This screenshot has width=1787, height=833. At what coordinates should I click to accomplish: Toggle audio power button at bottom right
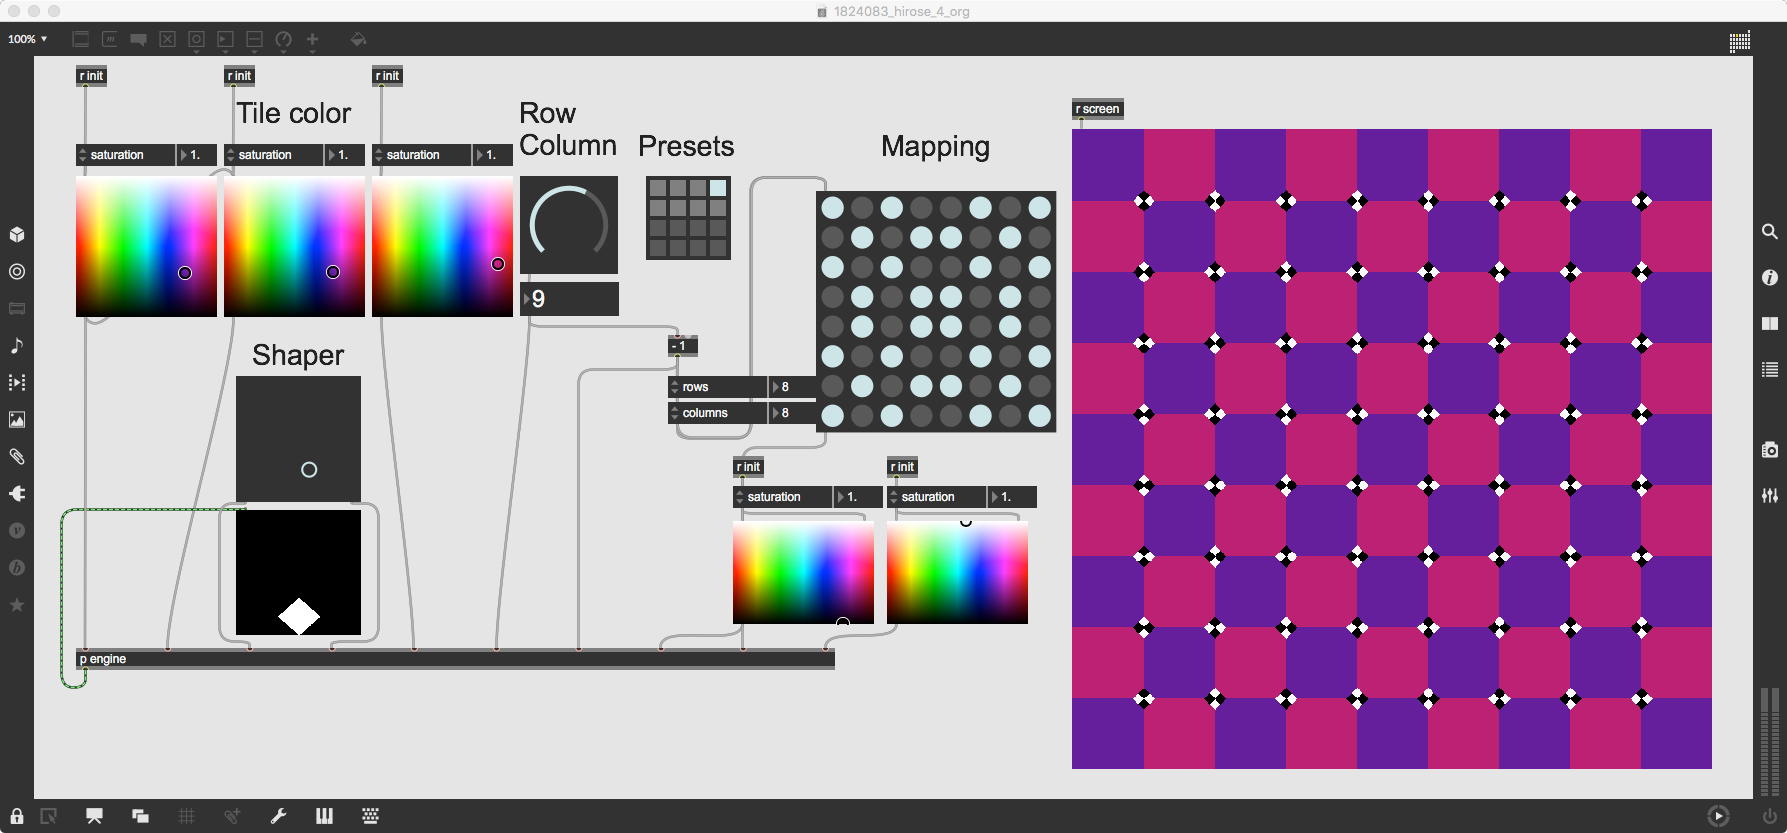click(x=1770, y=816)
